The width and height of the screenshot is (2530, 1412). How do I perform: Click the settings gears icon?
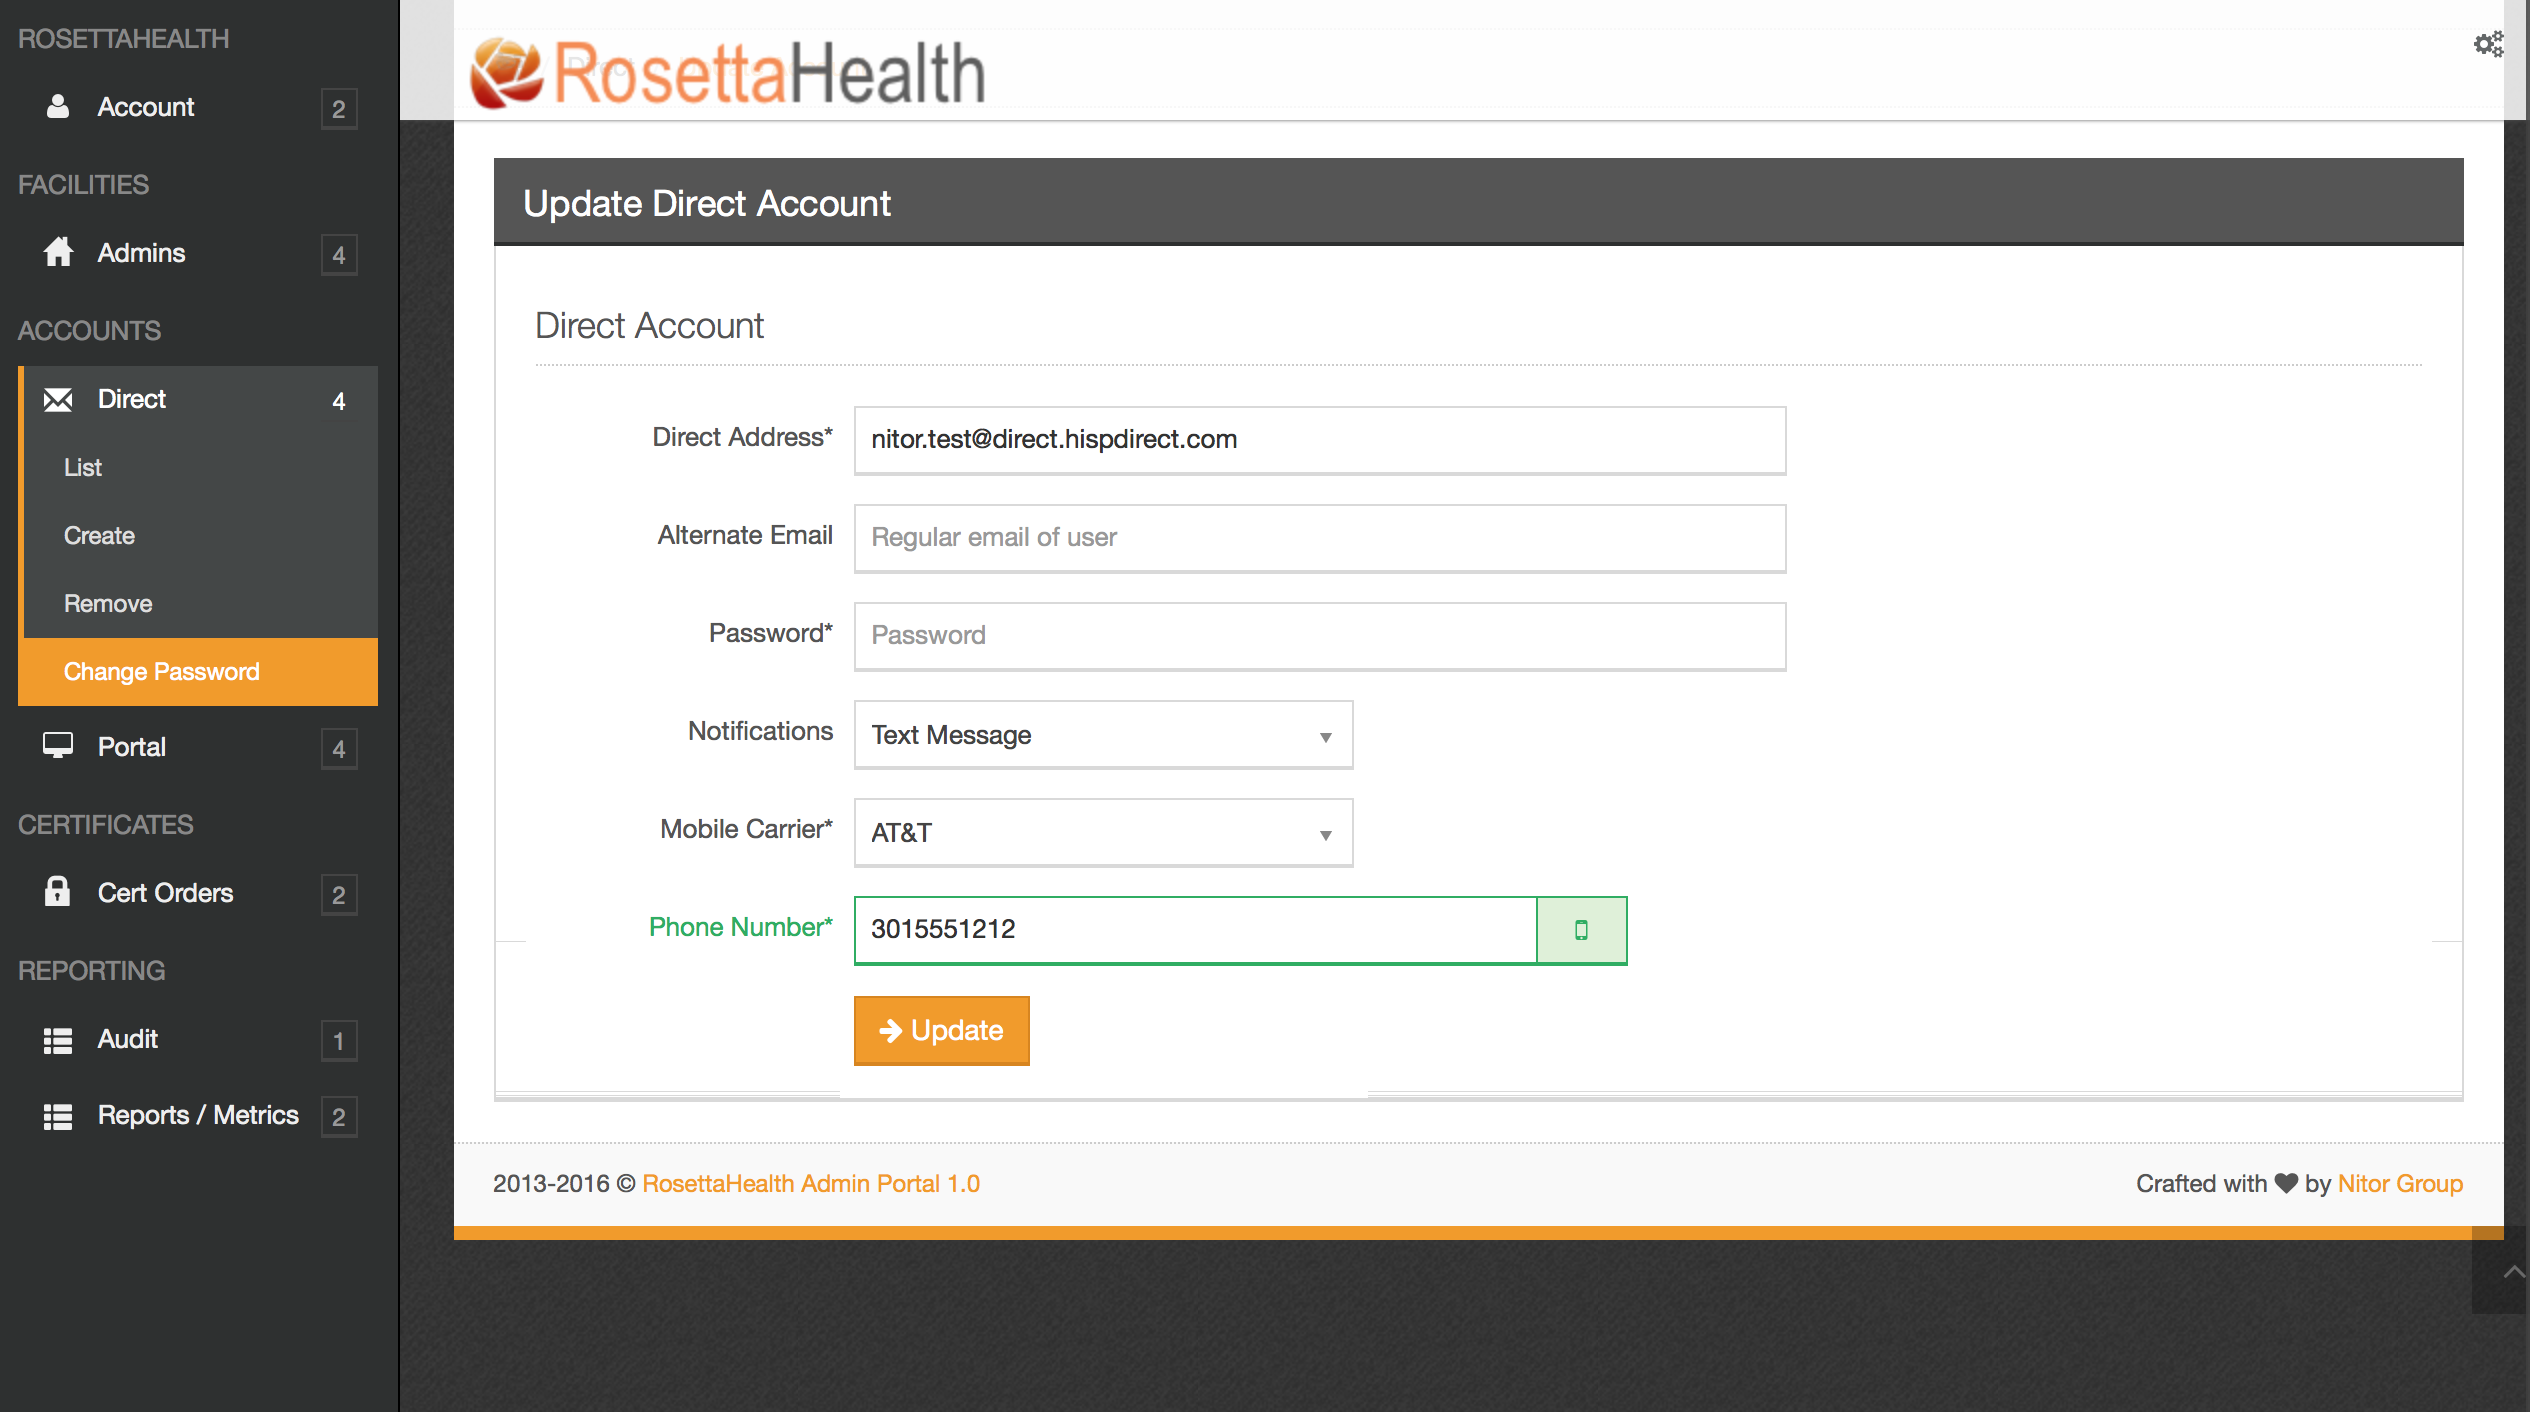(2488, 44)
